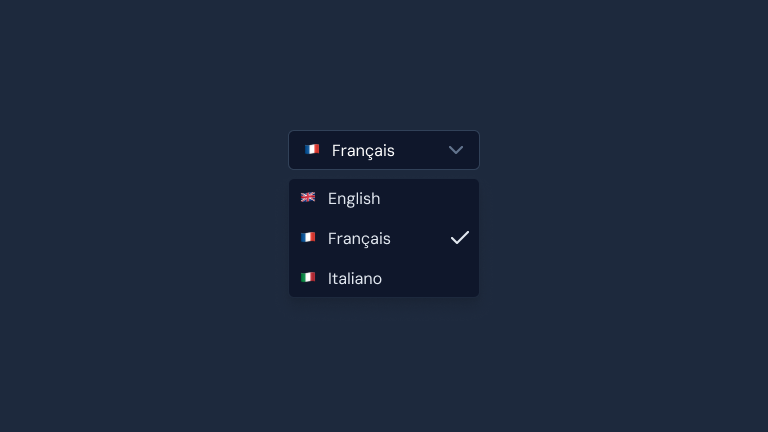Click the empty right side of the English row
Viewport: 768px width, 432px height.
click(440, 198)
